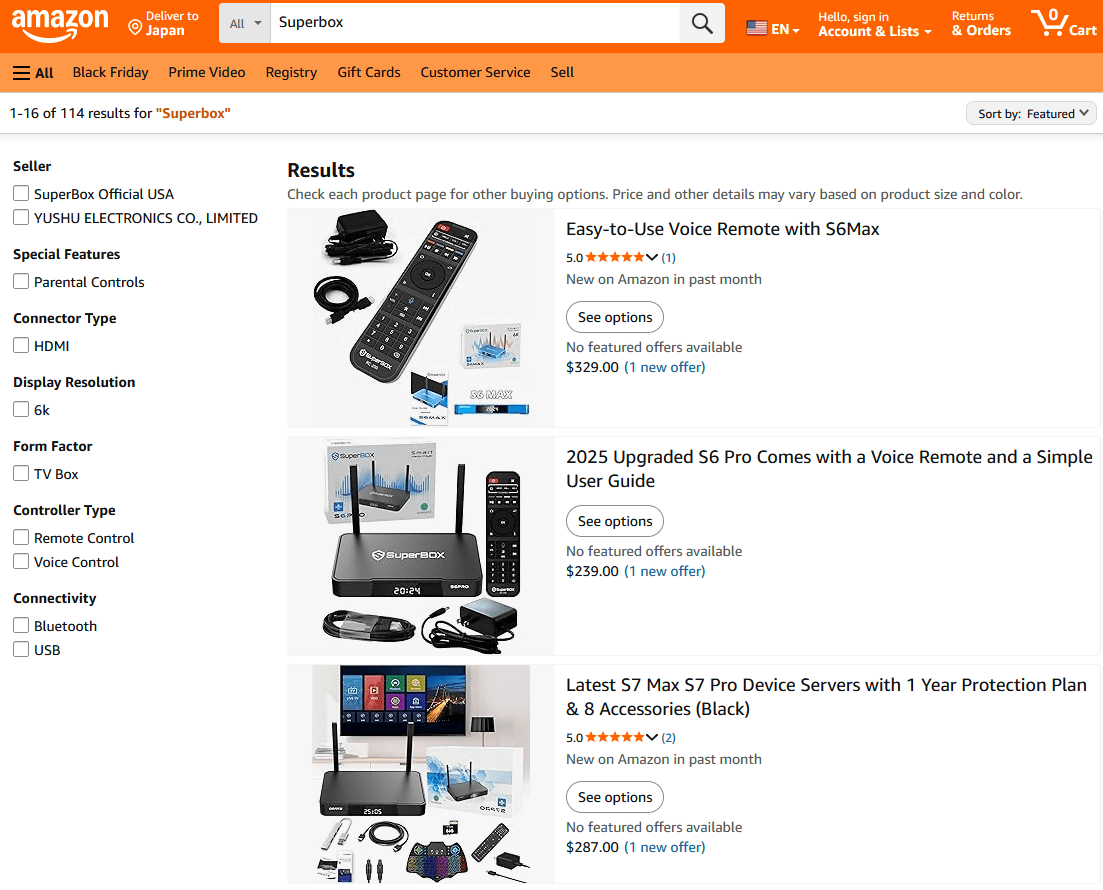This screenshot has height=890, width=1103.
Task: Open the All hamburger menu
Action: pyautogui.click(x=33, y=72)
